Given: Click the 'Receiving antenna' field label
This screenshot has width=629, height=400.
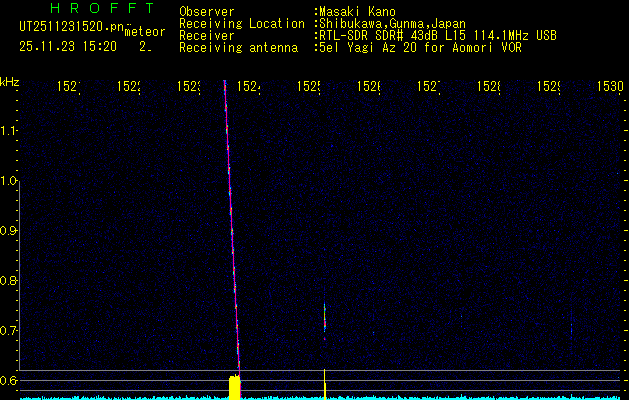Looking at the screenshot, I should [238, 48].
